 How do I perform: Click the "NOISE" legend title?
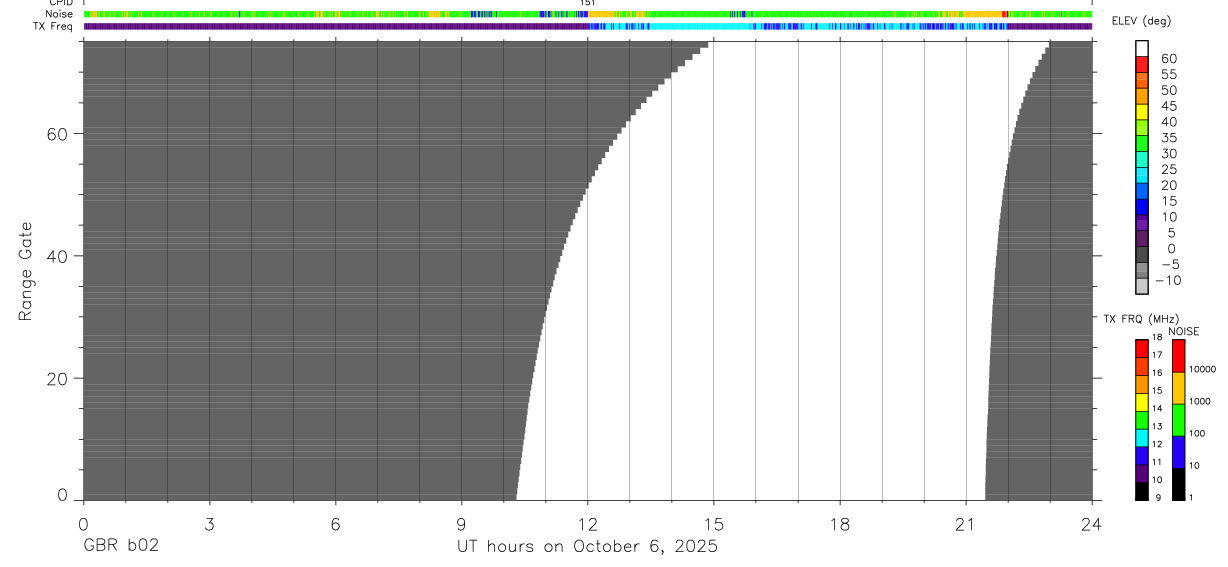tap(1183, 331)
